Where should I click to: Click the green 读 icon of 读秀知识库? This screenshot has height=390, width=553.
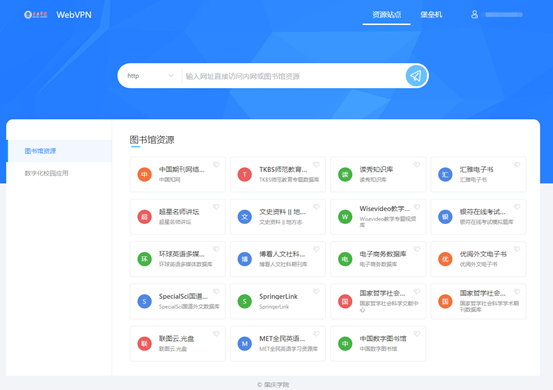pos(345,174)
